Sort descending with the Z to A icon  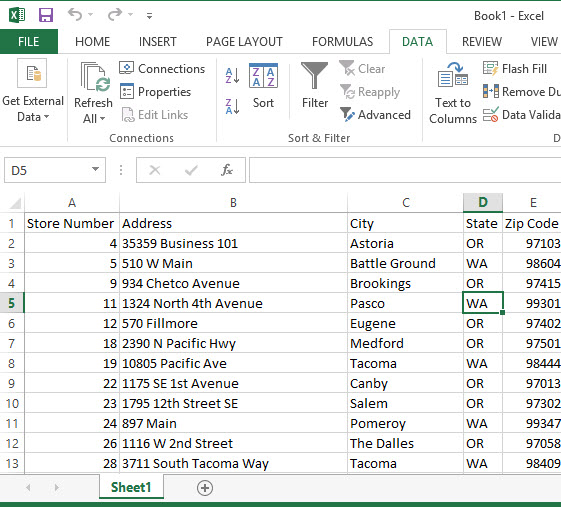coord(232,106)
